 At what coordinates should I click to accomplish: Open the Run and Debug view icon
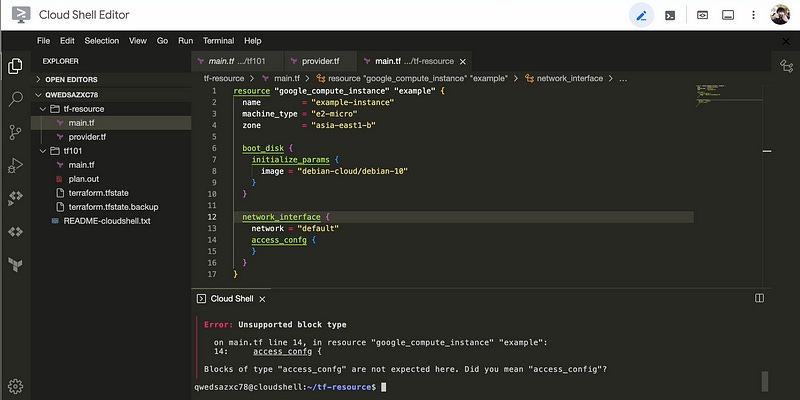click(x=15, y=165)
